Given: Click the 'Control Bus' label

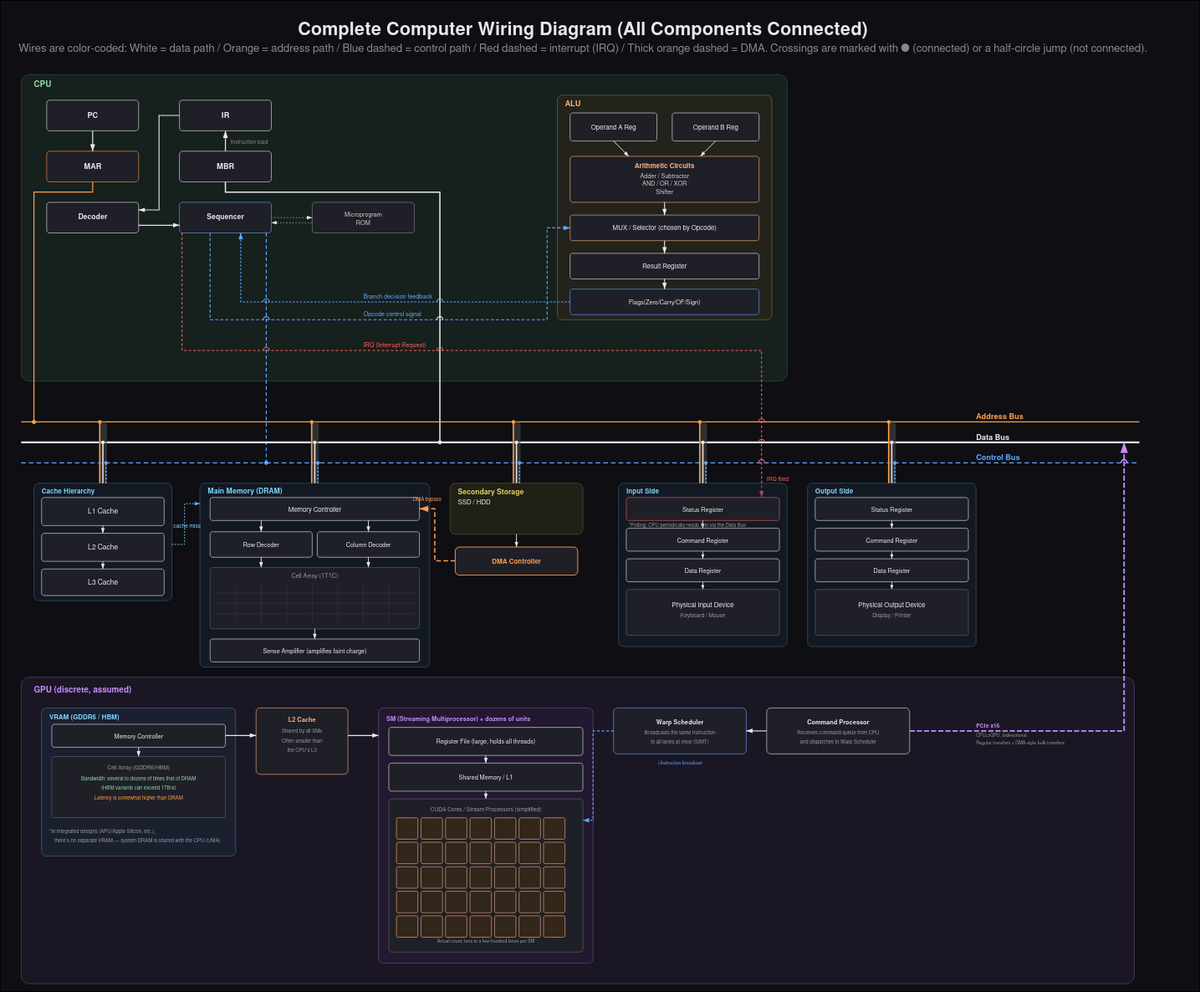Looking at the screenshot, I should pos(998,457).
